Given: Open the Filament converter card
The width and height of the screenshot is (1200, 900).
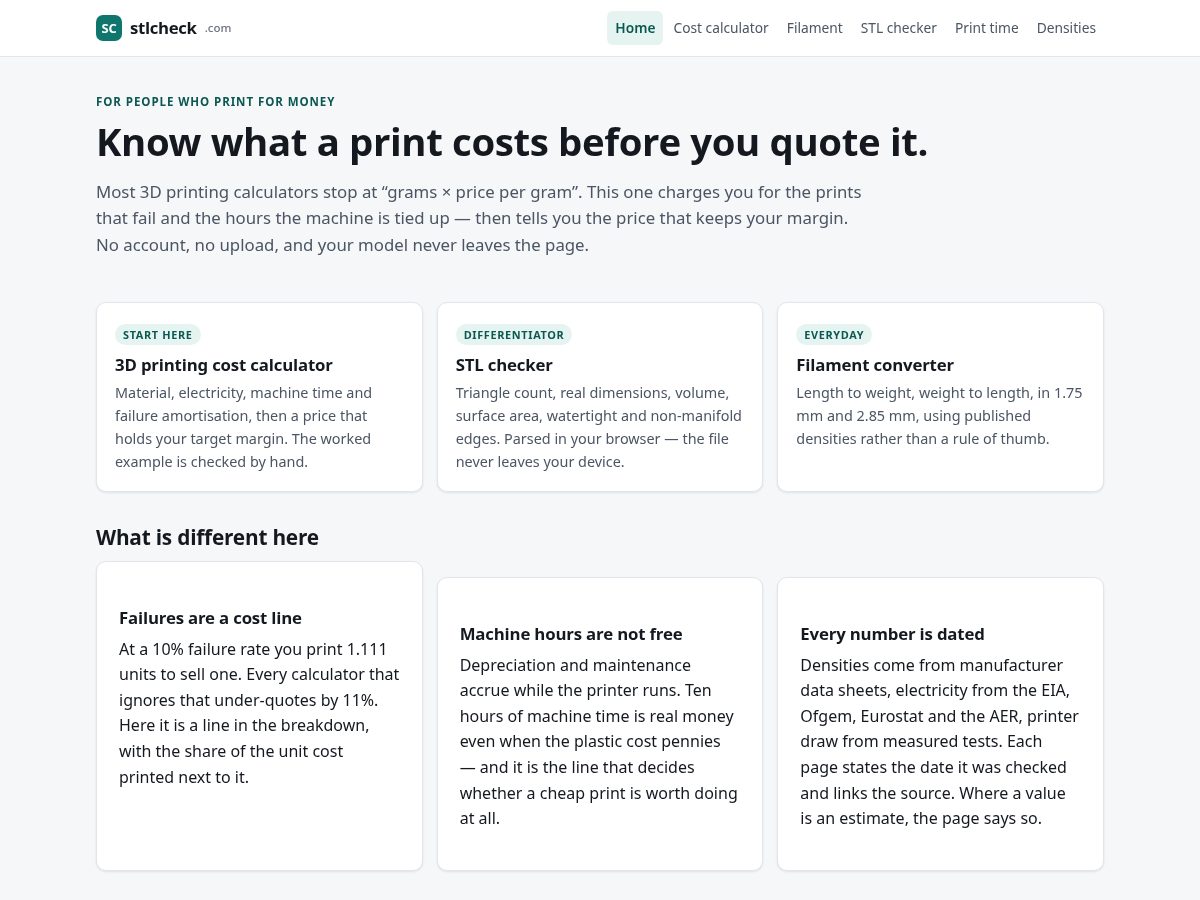Looking at the screenshot, I should [x=940, y=397].
